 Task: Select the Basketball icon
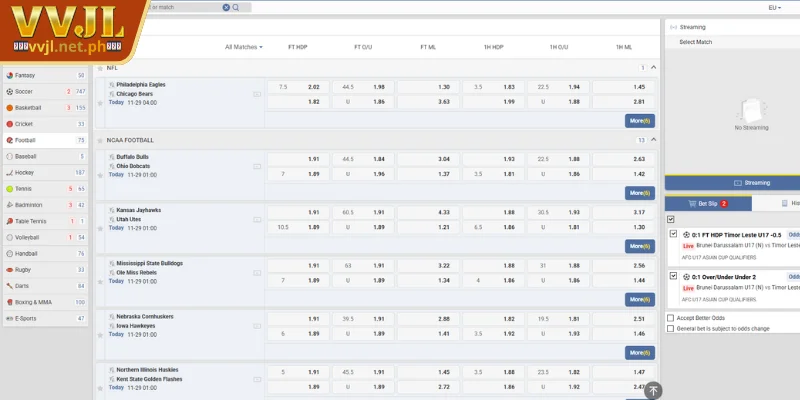[x=9, y=108]
